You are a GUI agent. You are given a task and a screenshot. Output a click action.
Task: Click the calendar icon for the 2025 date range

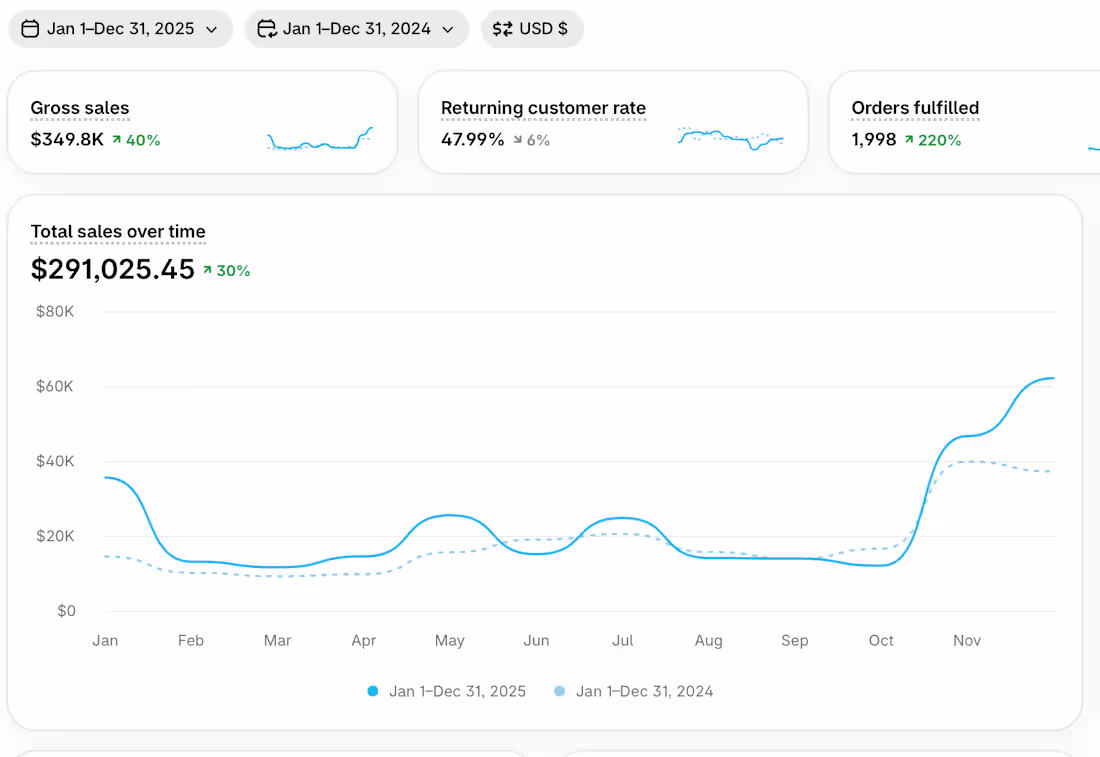(30, 29)
